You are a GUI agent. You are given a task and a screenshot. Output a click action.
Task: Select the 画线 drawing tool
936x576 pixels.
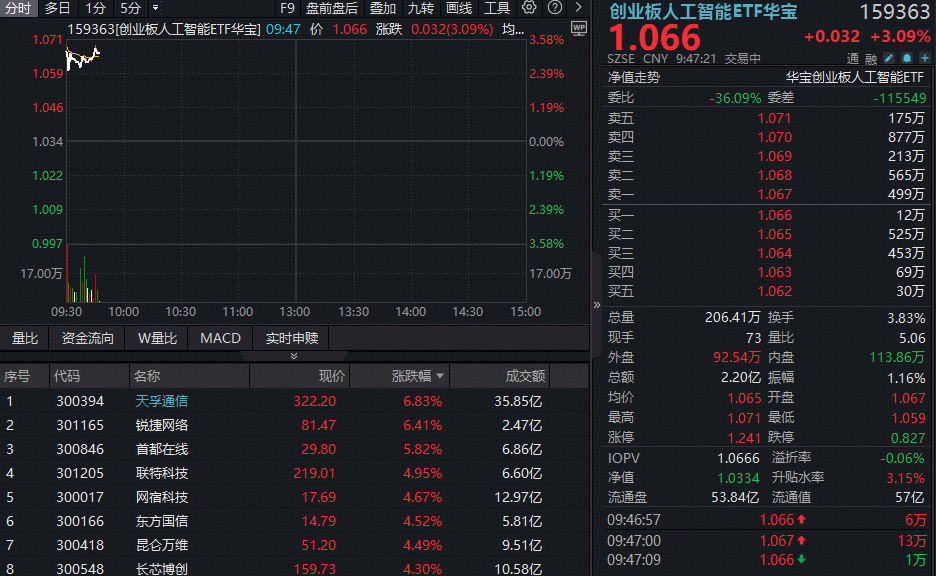click(x=458, y=8)
